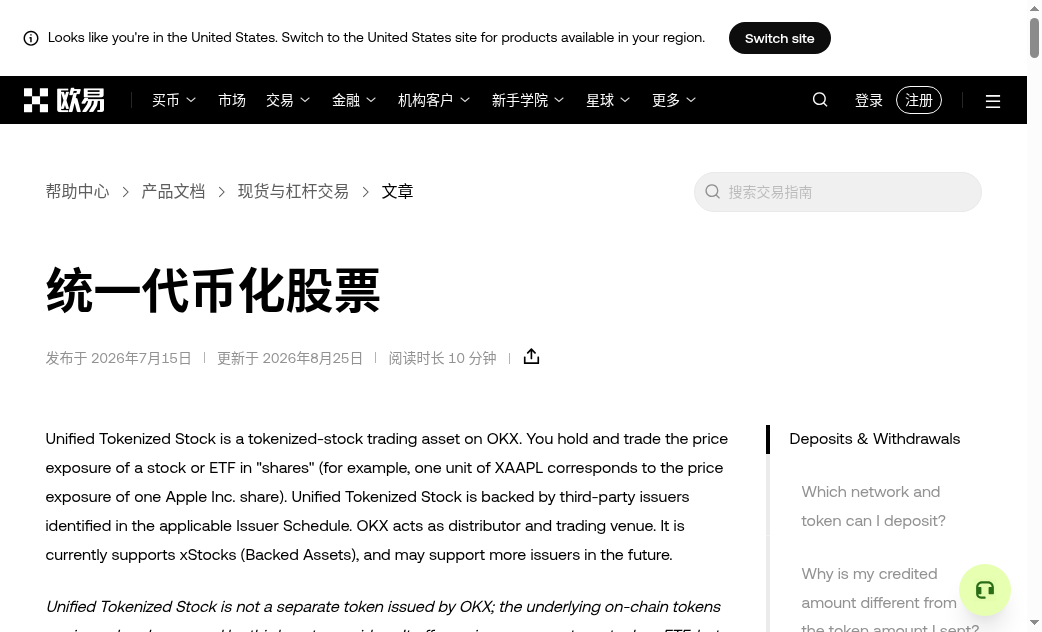Open the green customer support chat icon
This screenshot has width=1042, height=632.
985,589
